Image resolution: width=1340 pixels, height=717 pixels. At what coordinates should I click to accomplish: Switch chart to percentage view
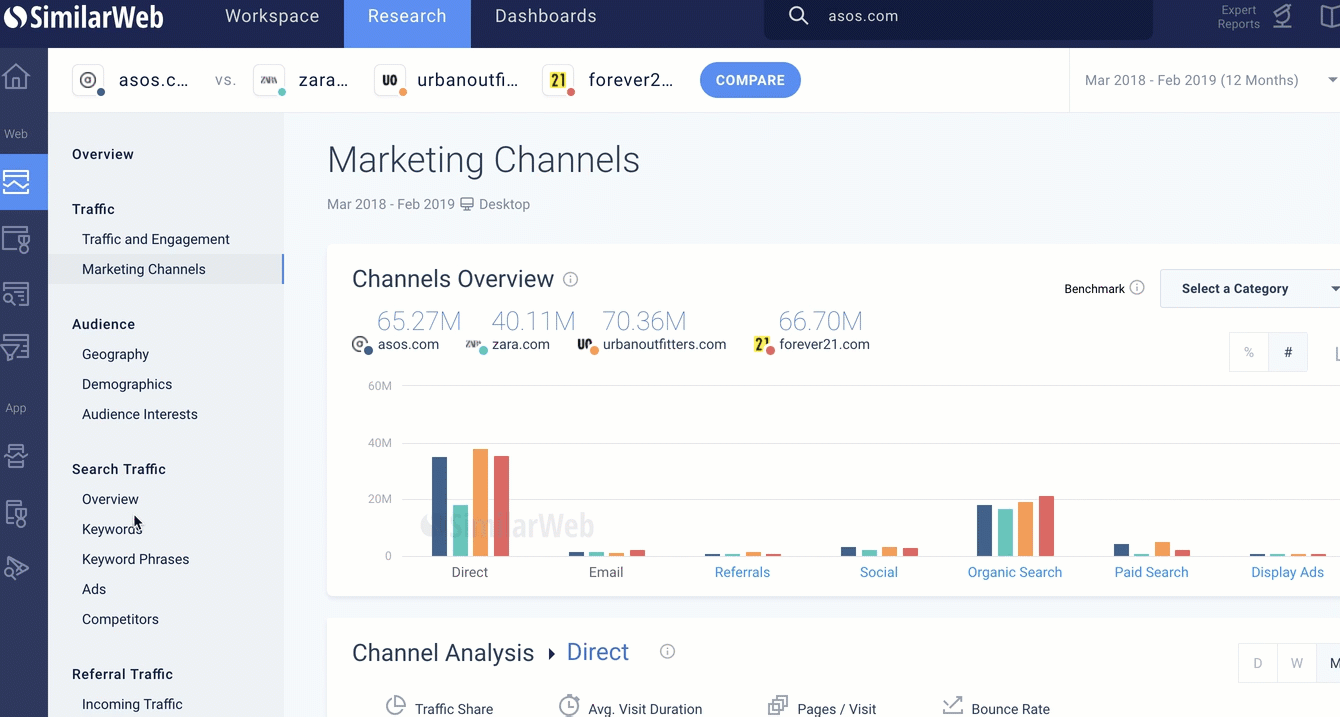[x=1249, y=352]
